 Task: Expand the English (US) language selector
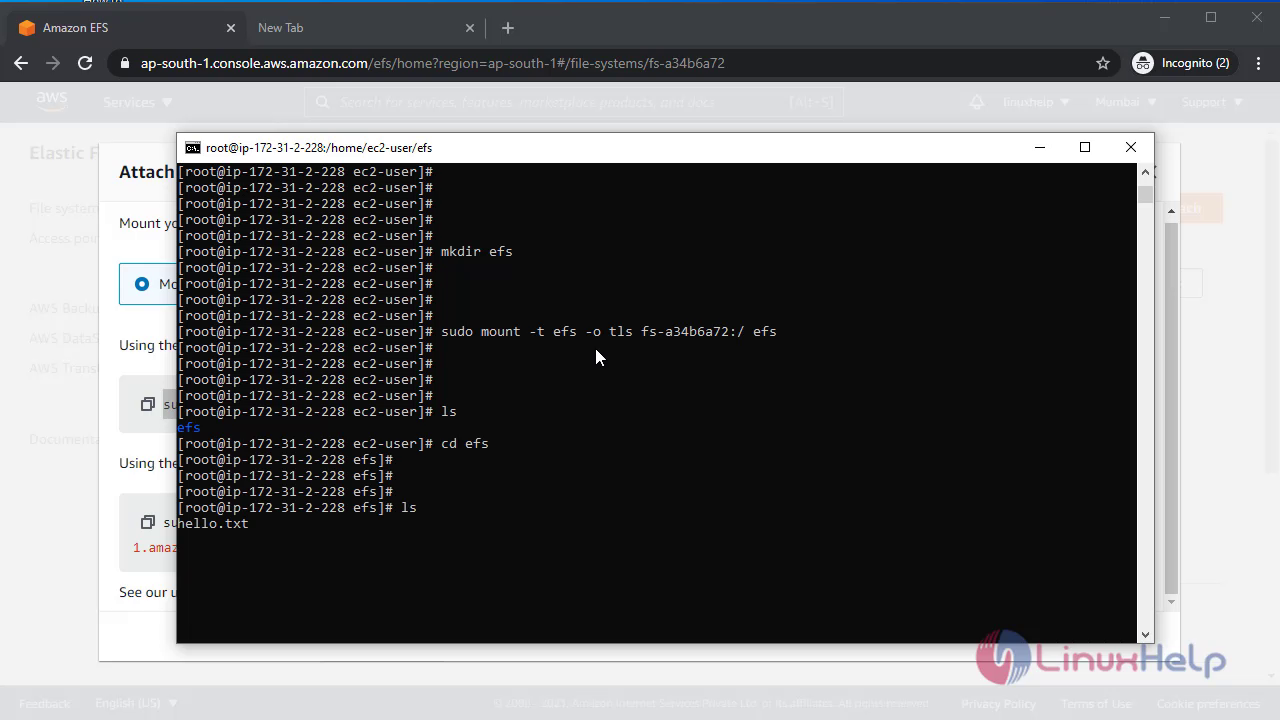pyautogui.click(x=136, y=703)
